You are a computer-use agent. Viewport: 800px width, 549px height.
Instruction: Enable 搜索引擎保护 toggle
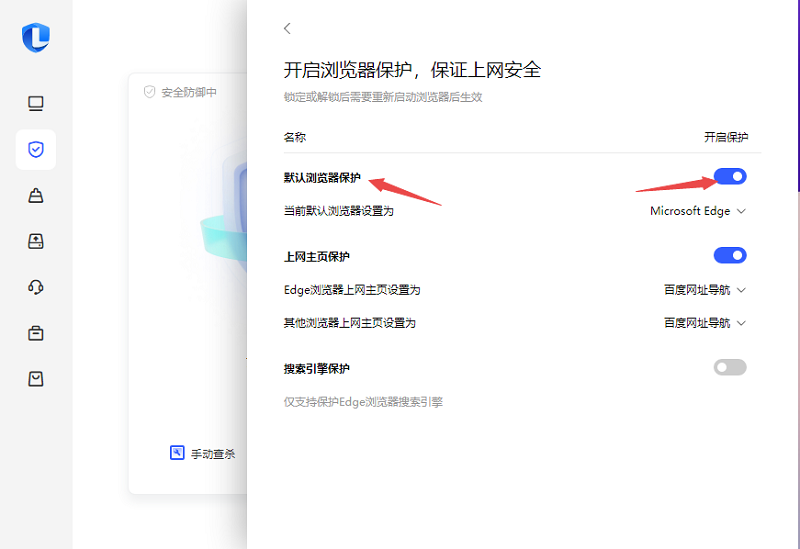pyautogui.click(x=730, y=367)
